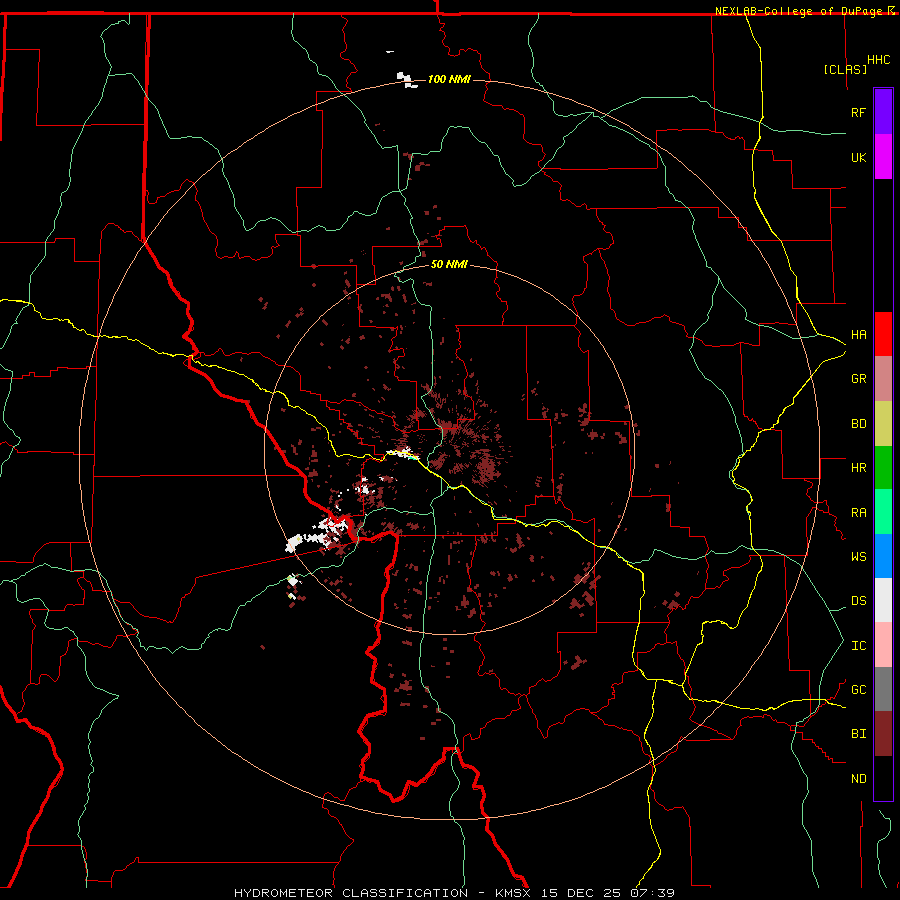Click the HR legend label
The height and width of the screenshot is (900, 900).
[858, 468]
